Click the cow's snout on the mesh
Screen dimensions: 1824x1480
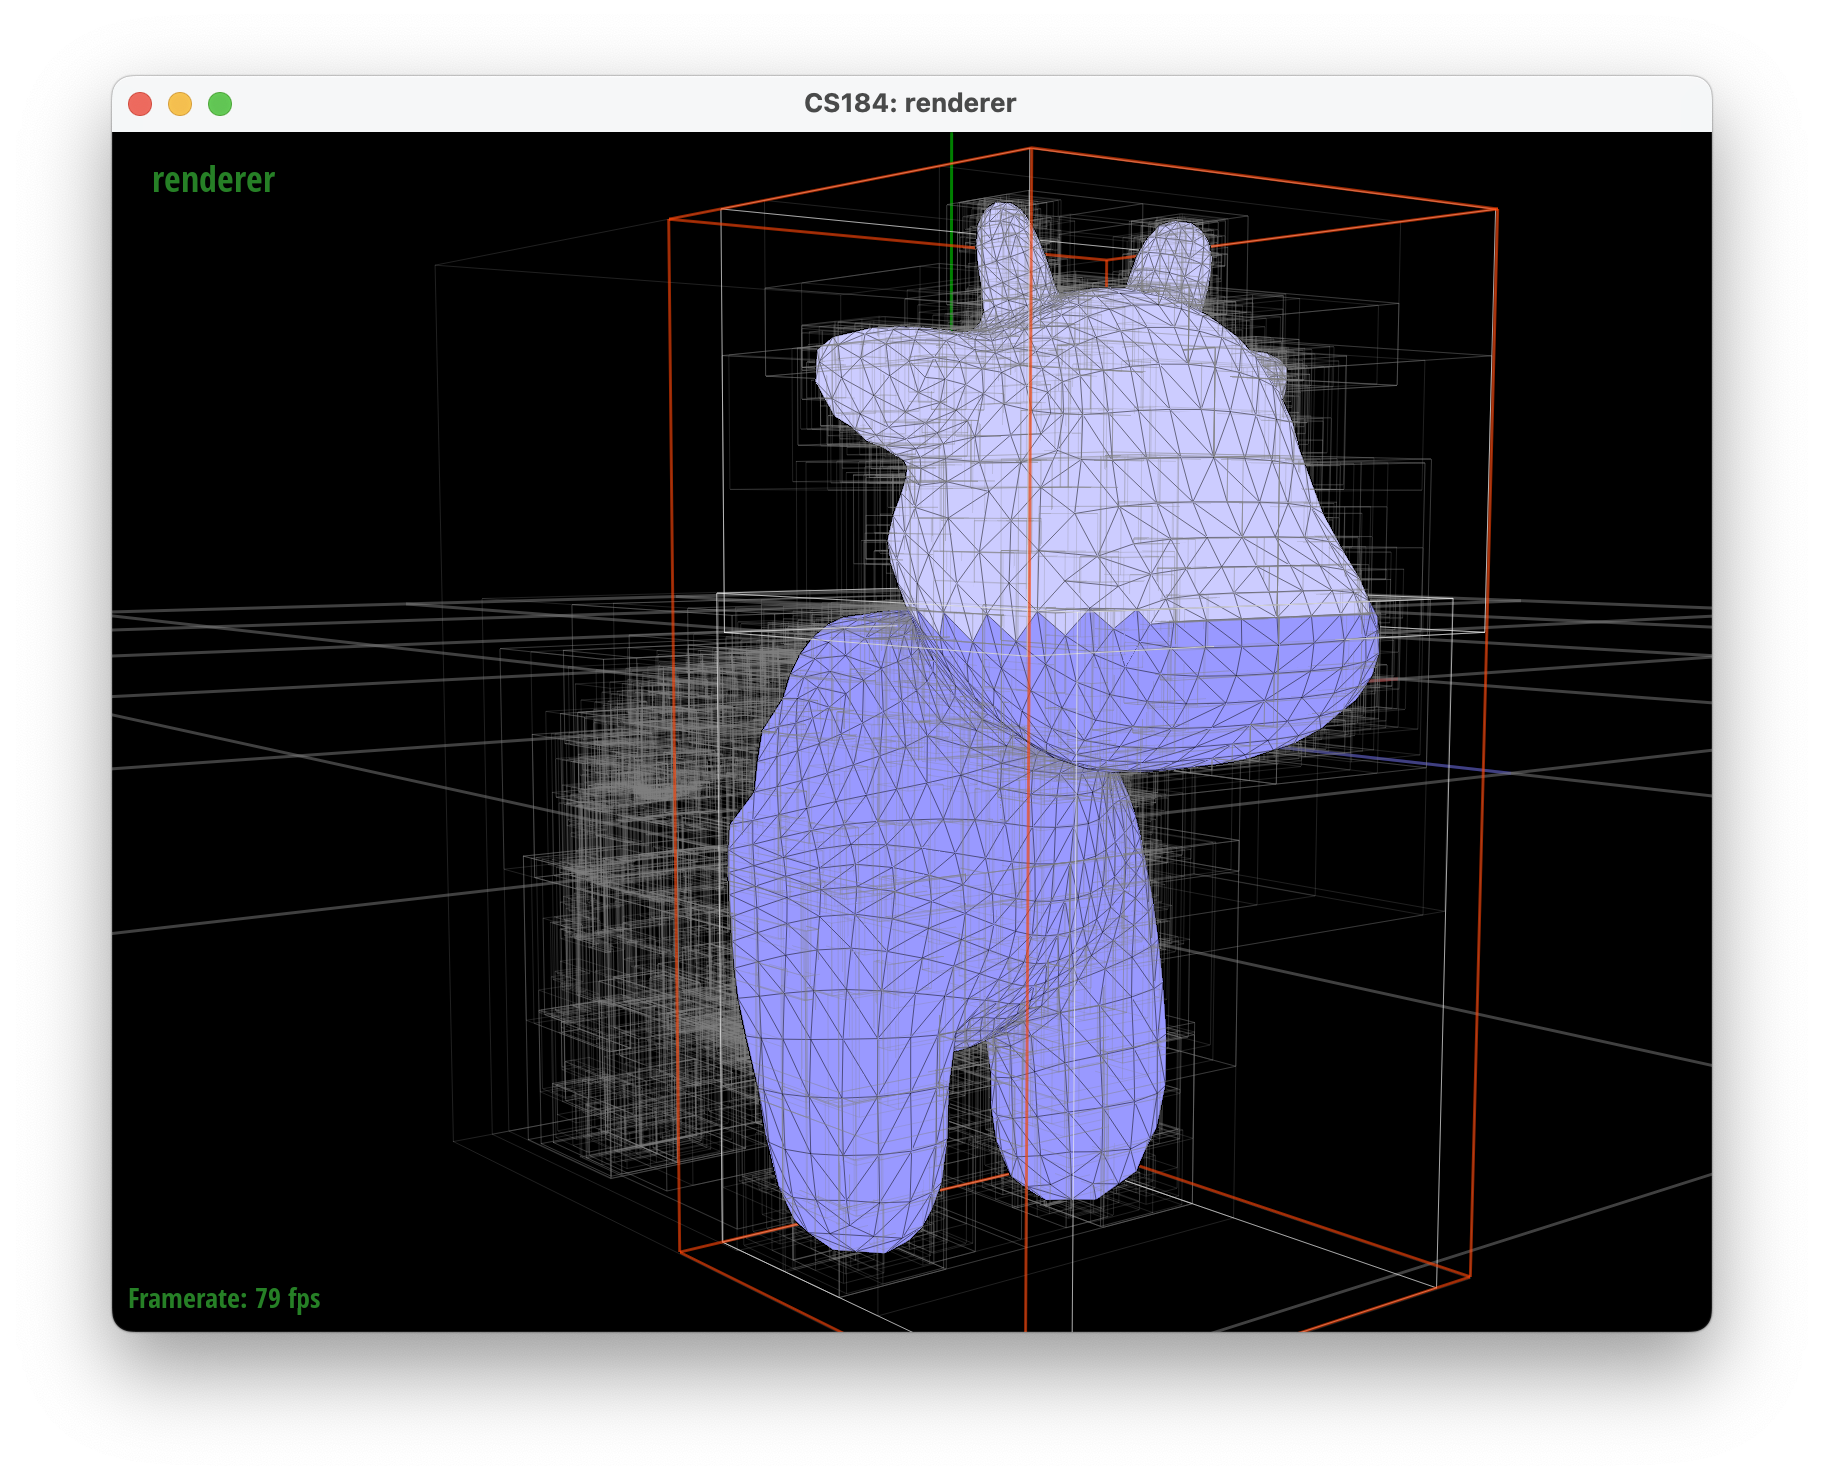860,375
